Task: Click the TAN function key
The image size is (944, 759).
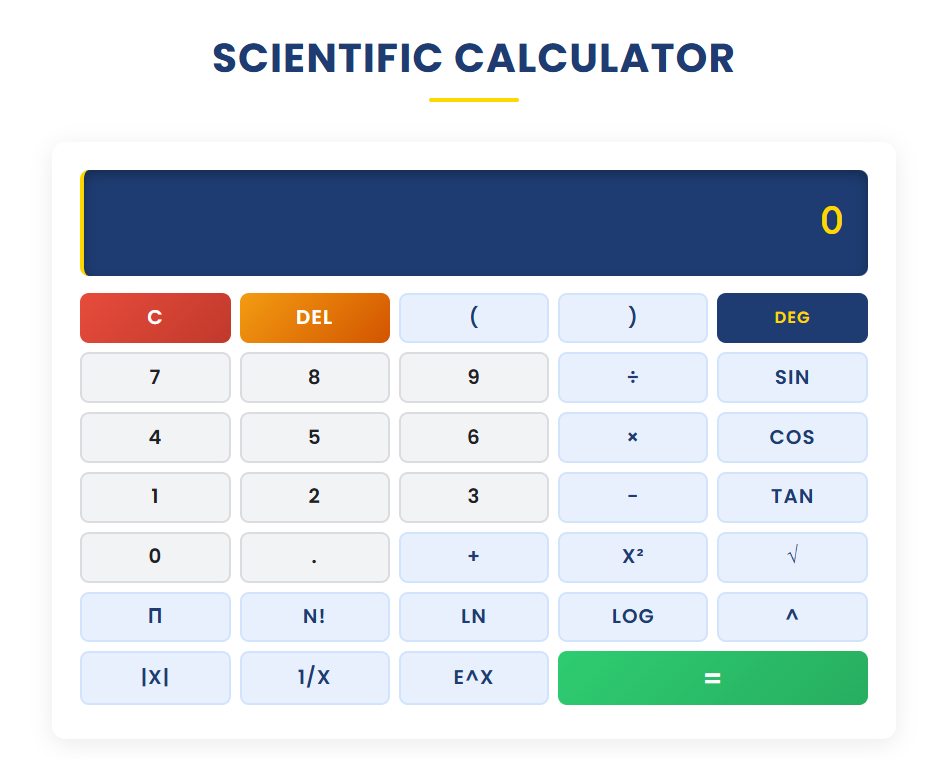Action: pyautogui.click(x=791, y=497)
